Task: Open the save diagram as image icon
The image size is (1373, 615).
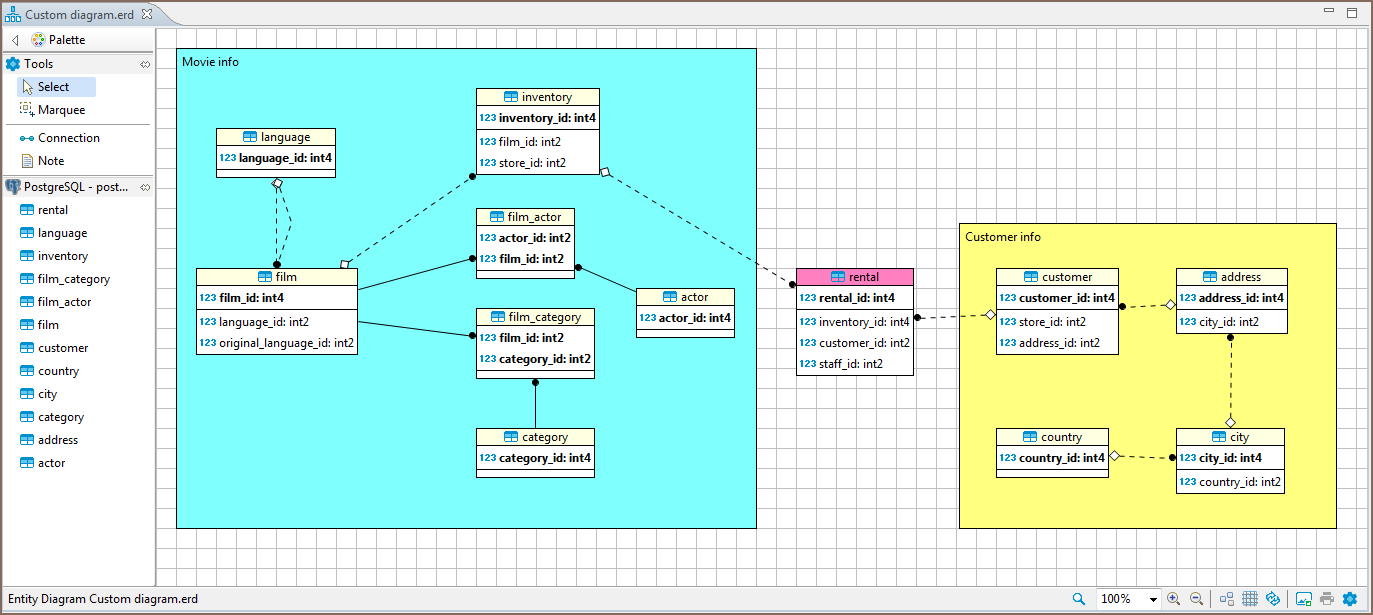Action: [x=1304, y=598]
